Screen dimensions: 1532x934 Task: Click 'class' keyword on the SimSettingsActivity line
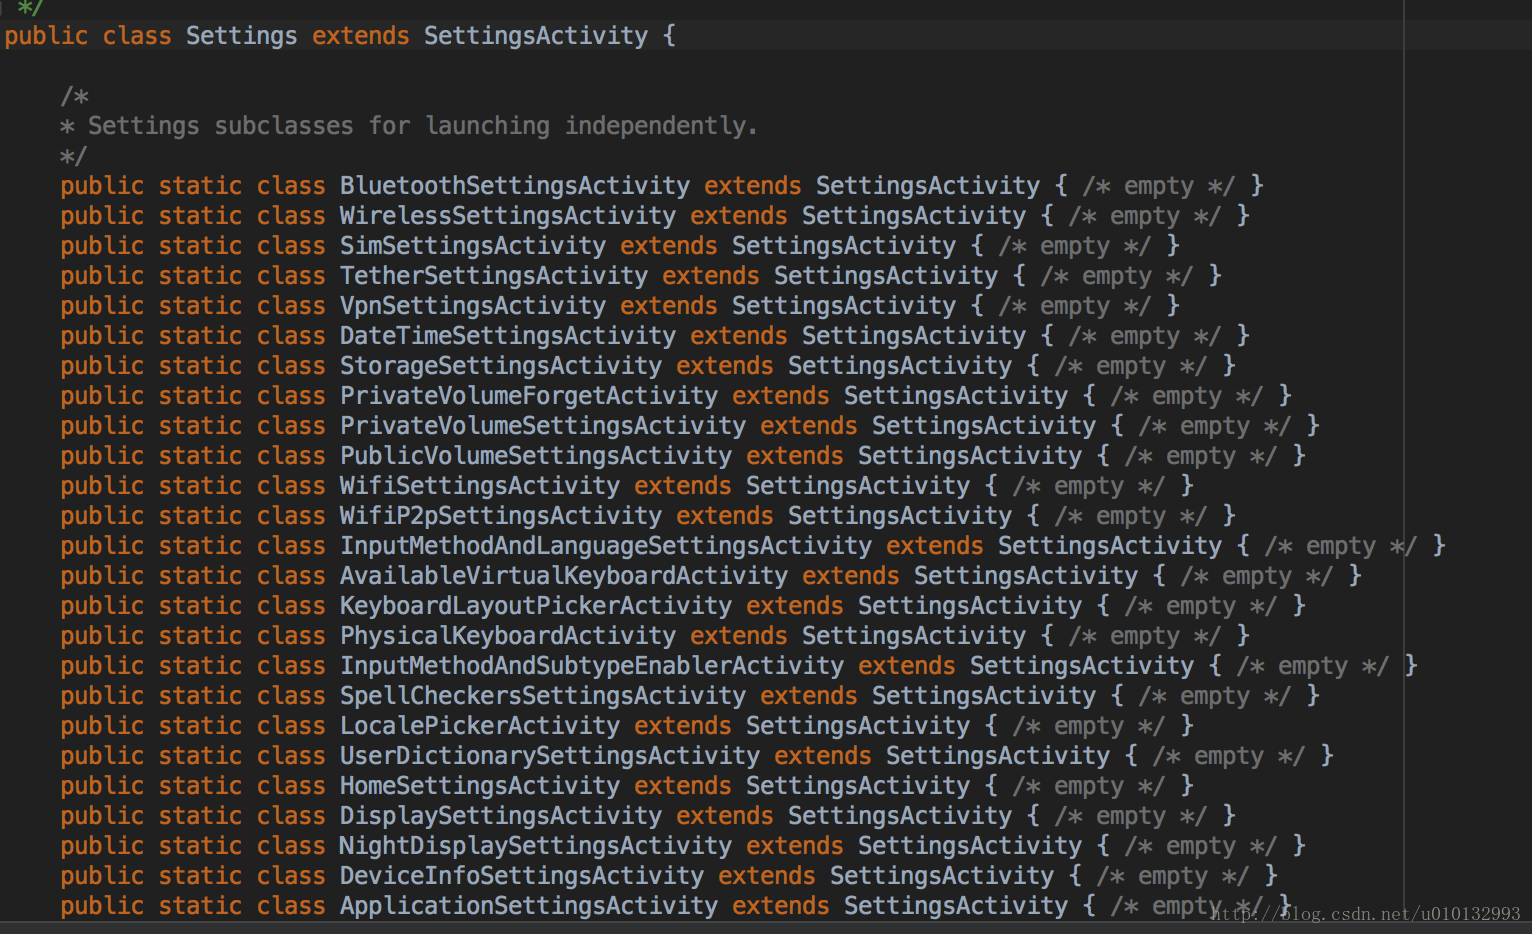click(291, 246)
